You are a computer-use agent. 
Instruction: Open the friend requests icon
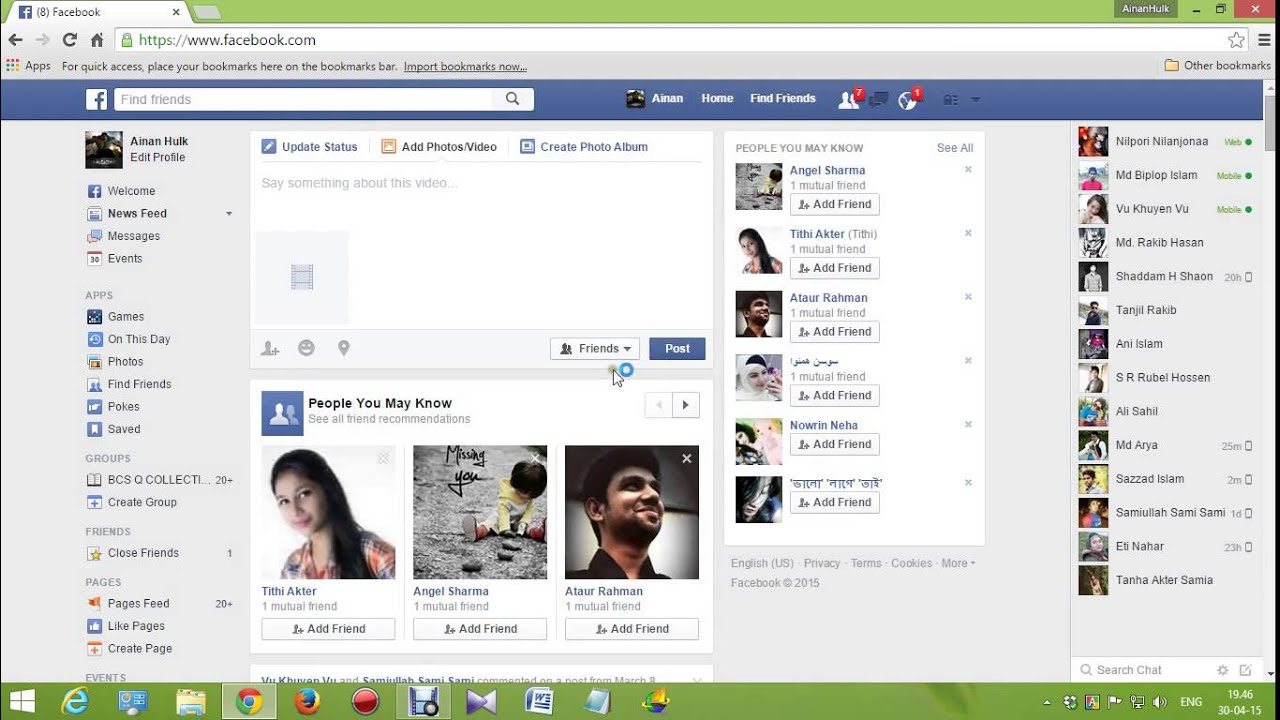pos(849,99)
